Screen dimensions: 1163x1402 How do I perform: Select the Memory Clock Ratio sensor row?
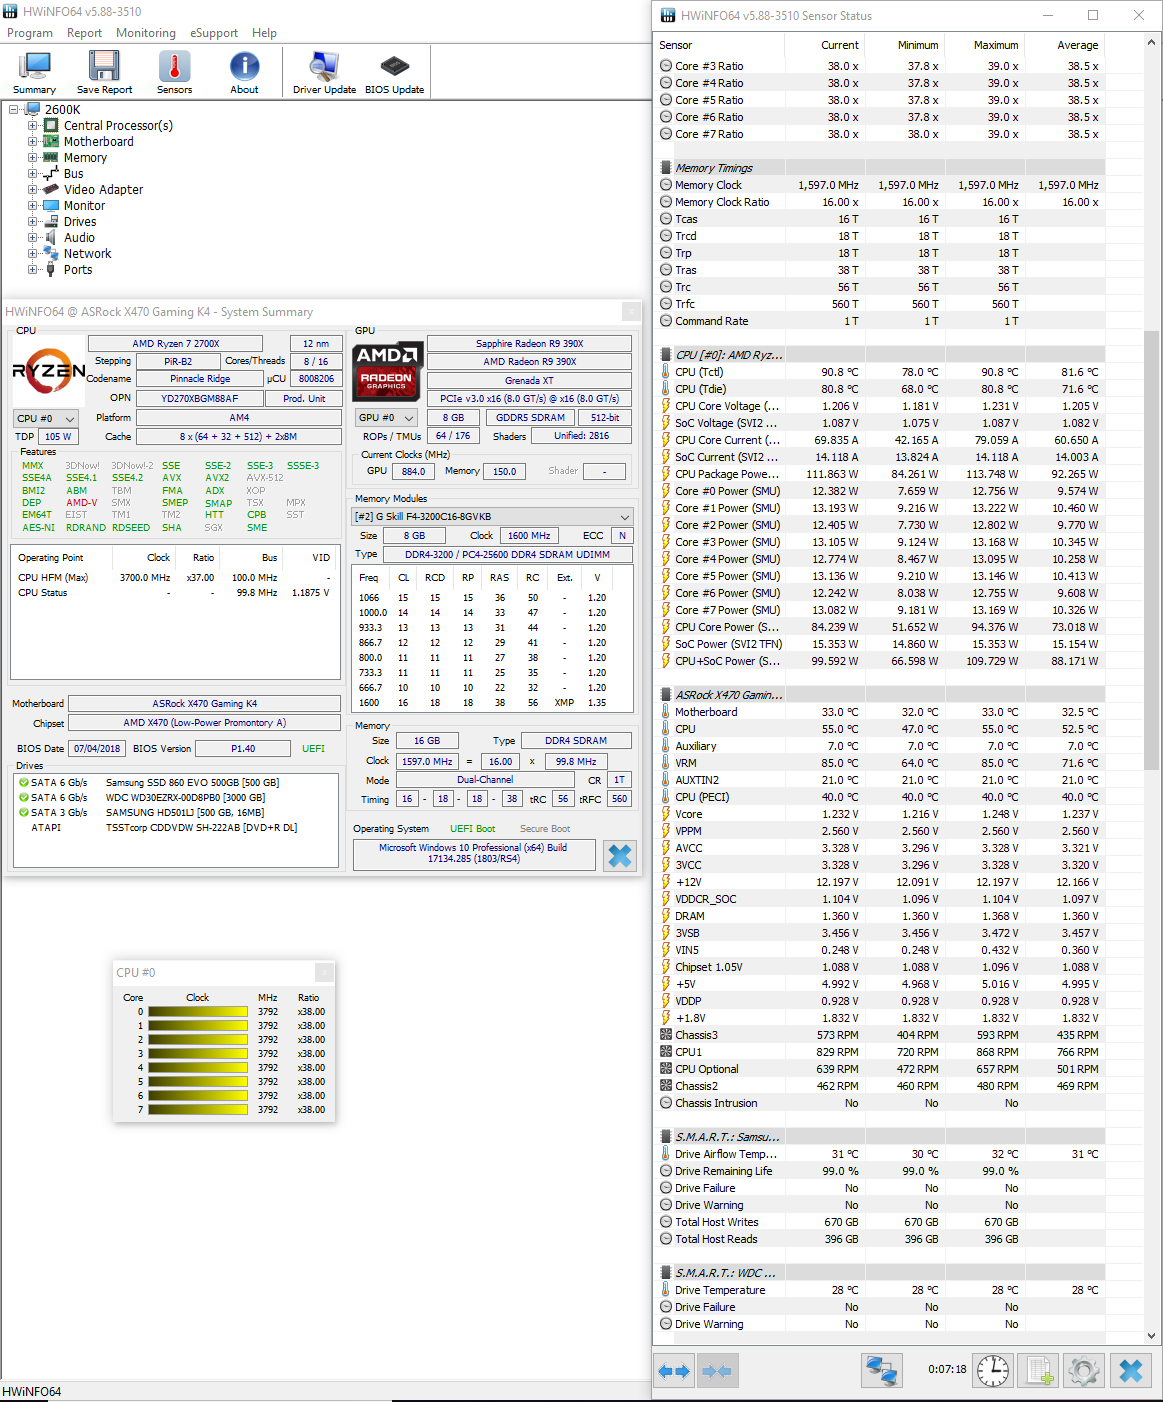tap(880, 202)
